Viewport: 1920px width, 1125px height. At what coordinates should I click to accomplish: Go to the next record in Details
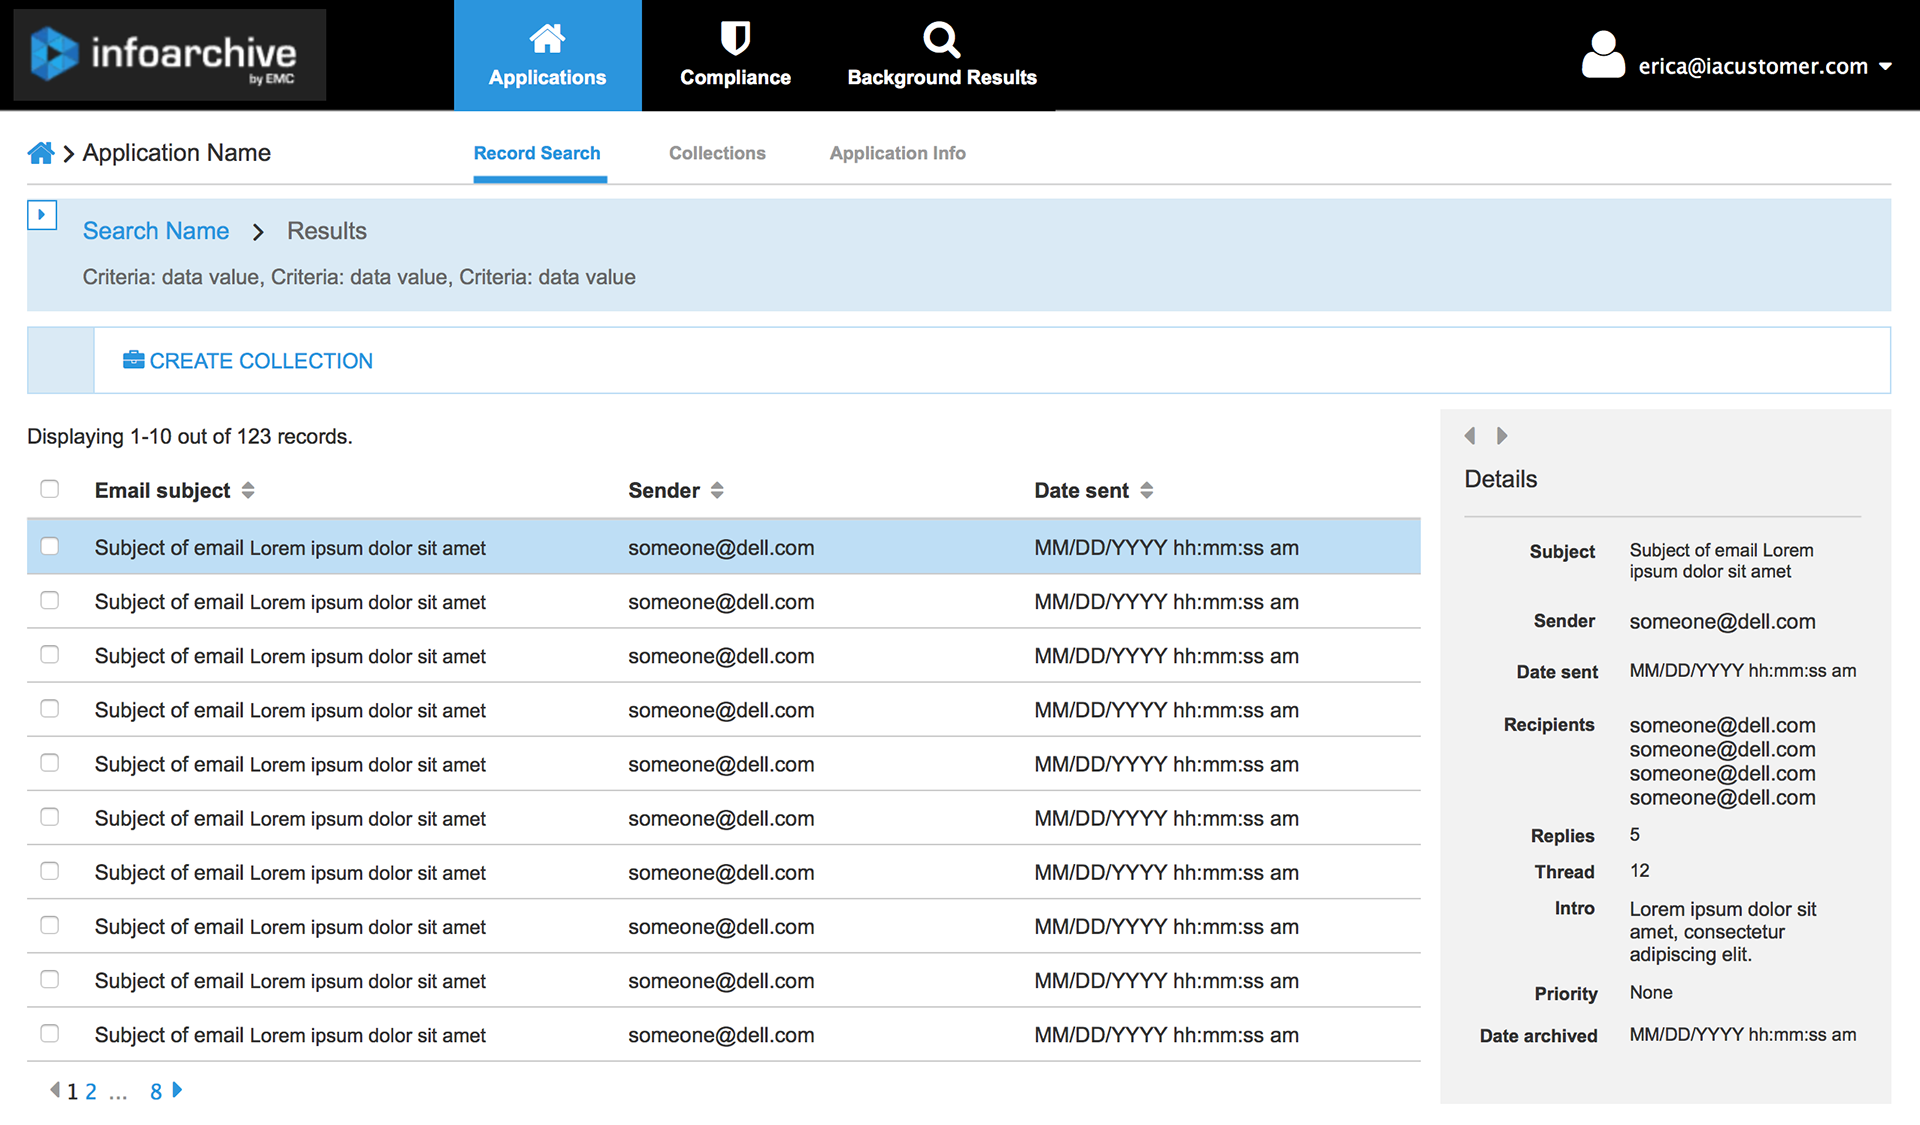(x=1502, y=436)
